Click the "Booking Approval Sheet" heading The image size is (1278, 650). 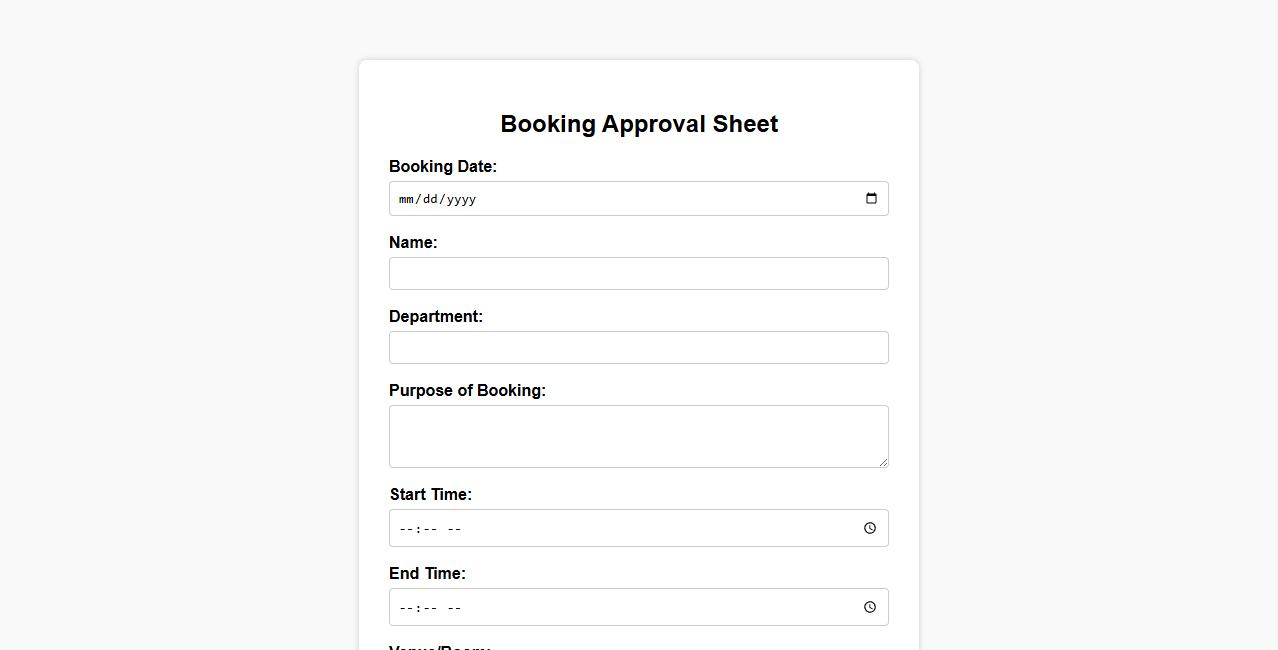pos(639,124)
